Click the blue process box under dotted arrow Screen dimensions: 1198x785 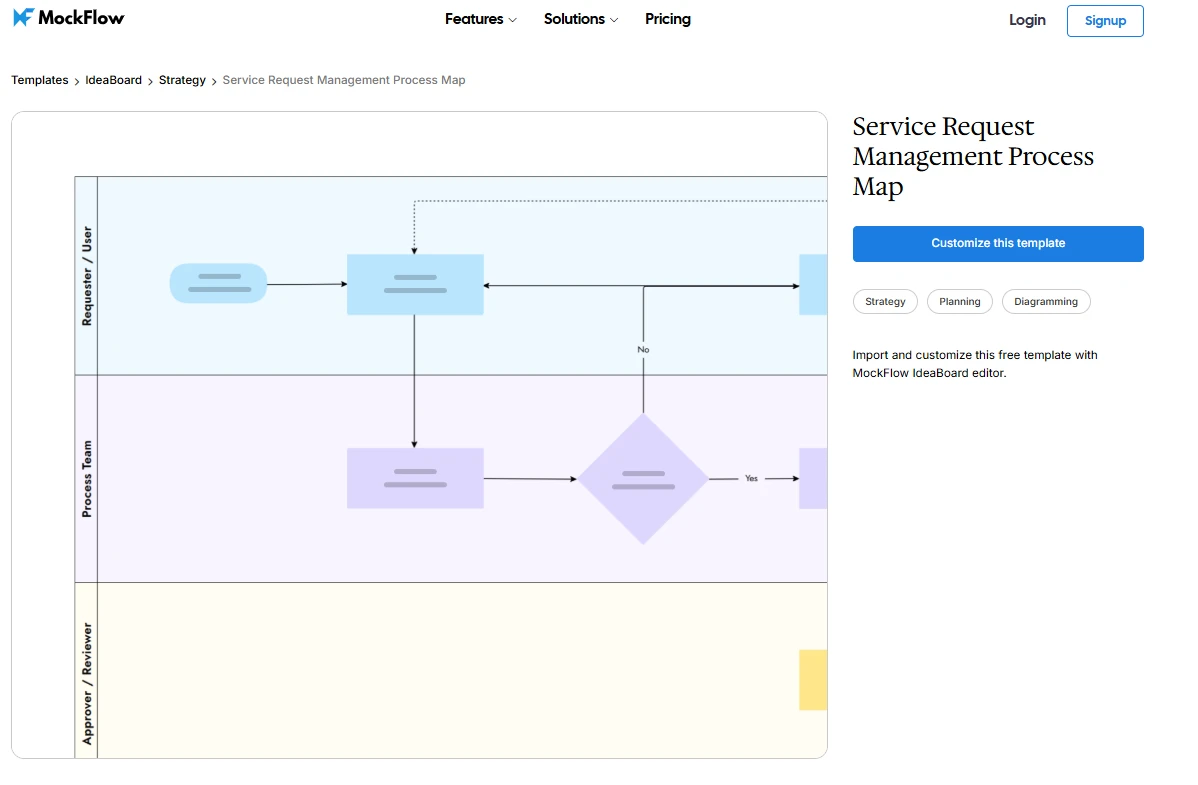click(415, 284)
